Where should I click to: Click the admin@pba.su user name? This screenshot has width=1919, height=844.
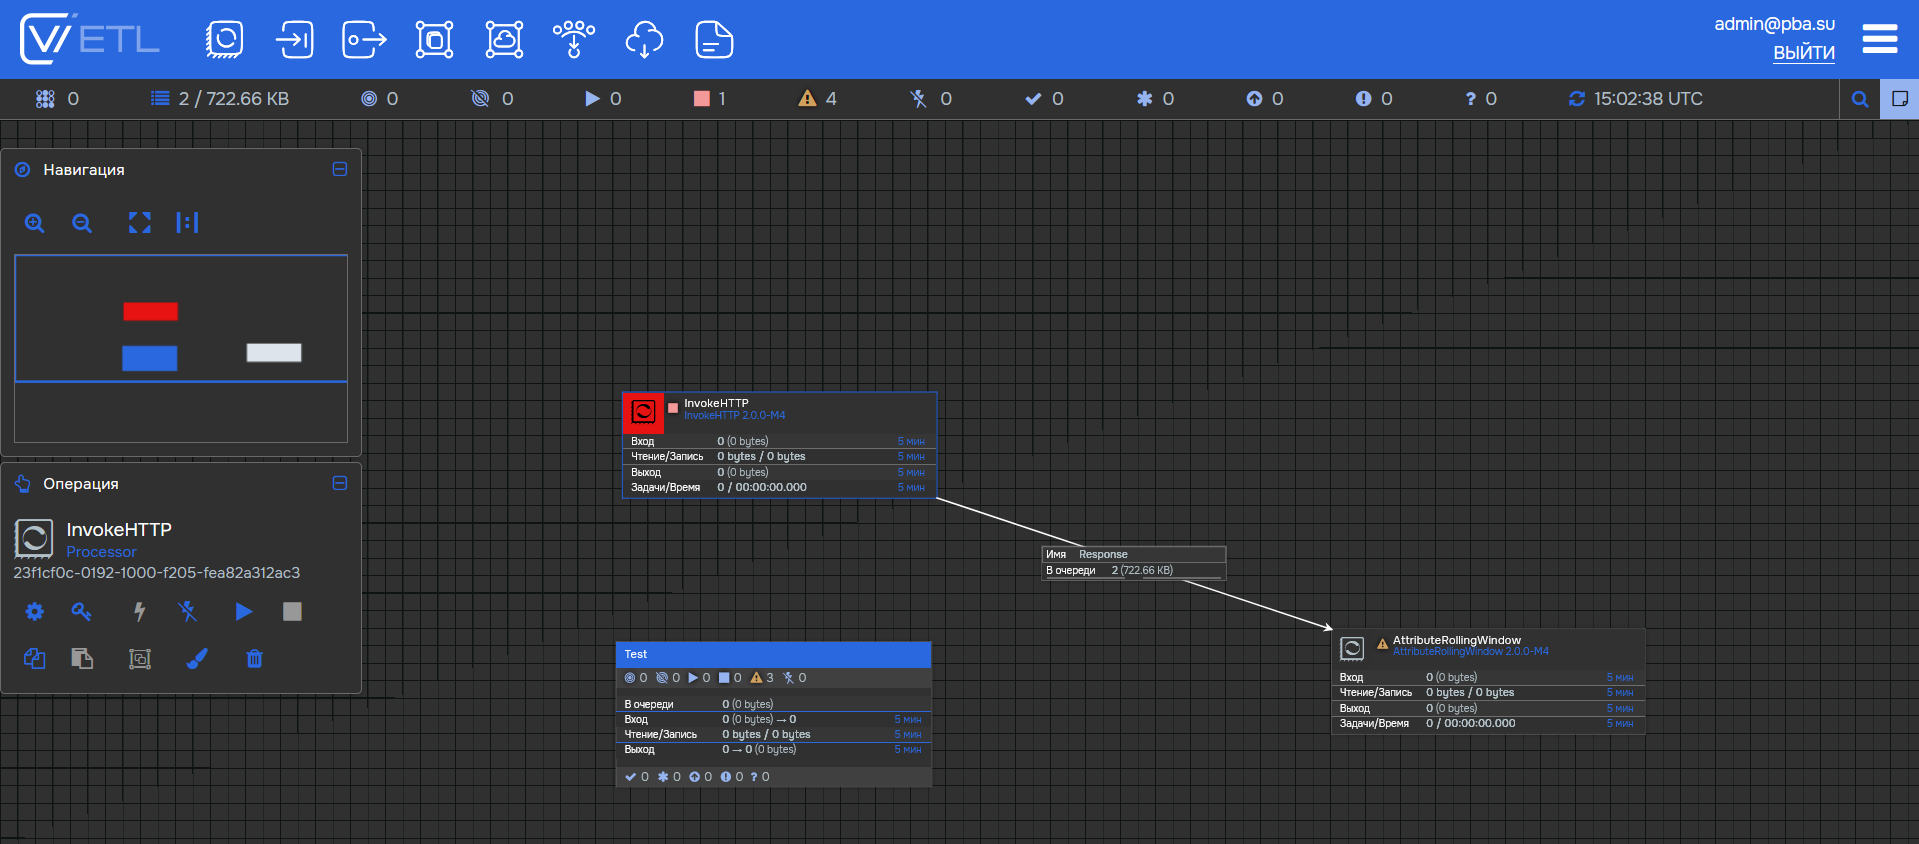tap(1774, 24)
